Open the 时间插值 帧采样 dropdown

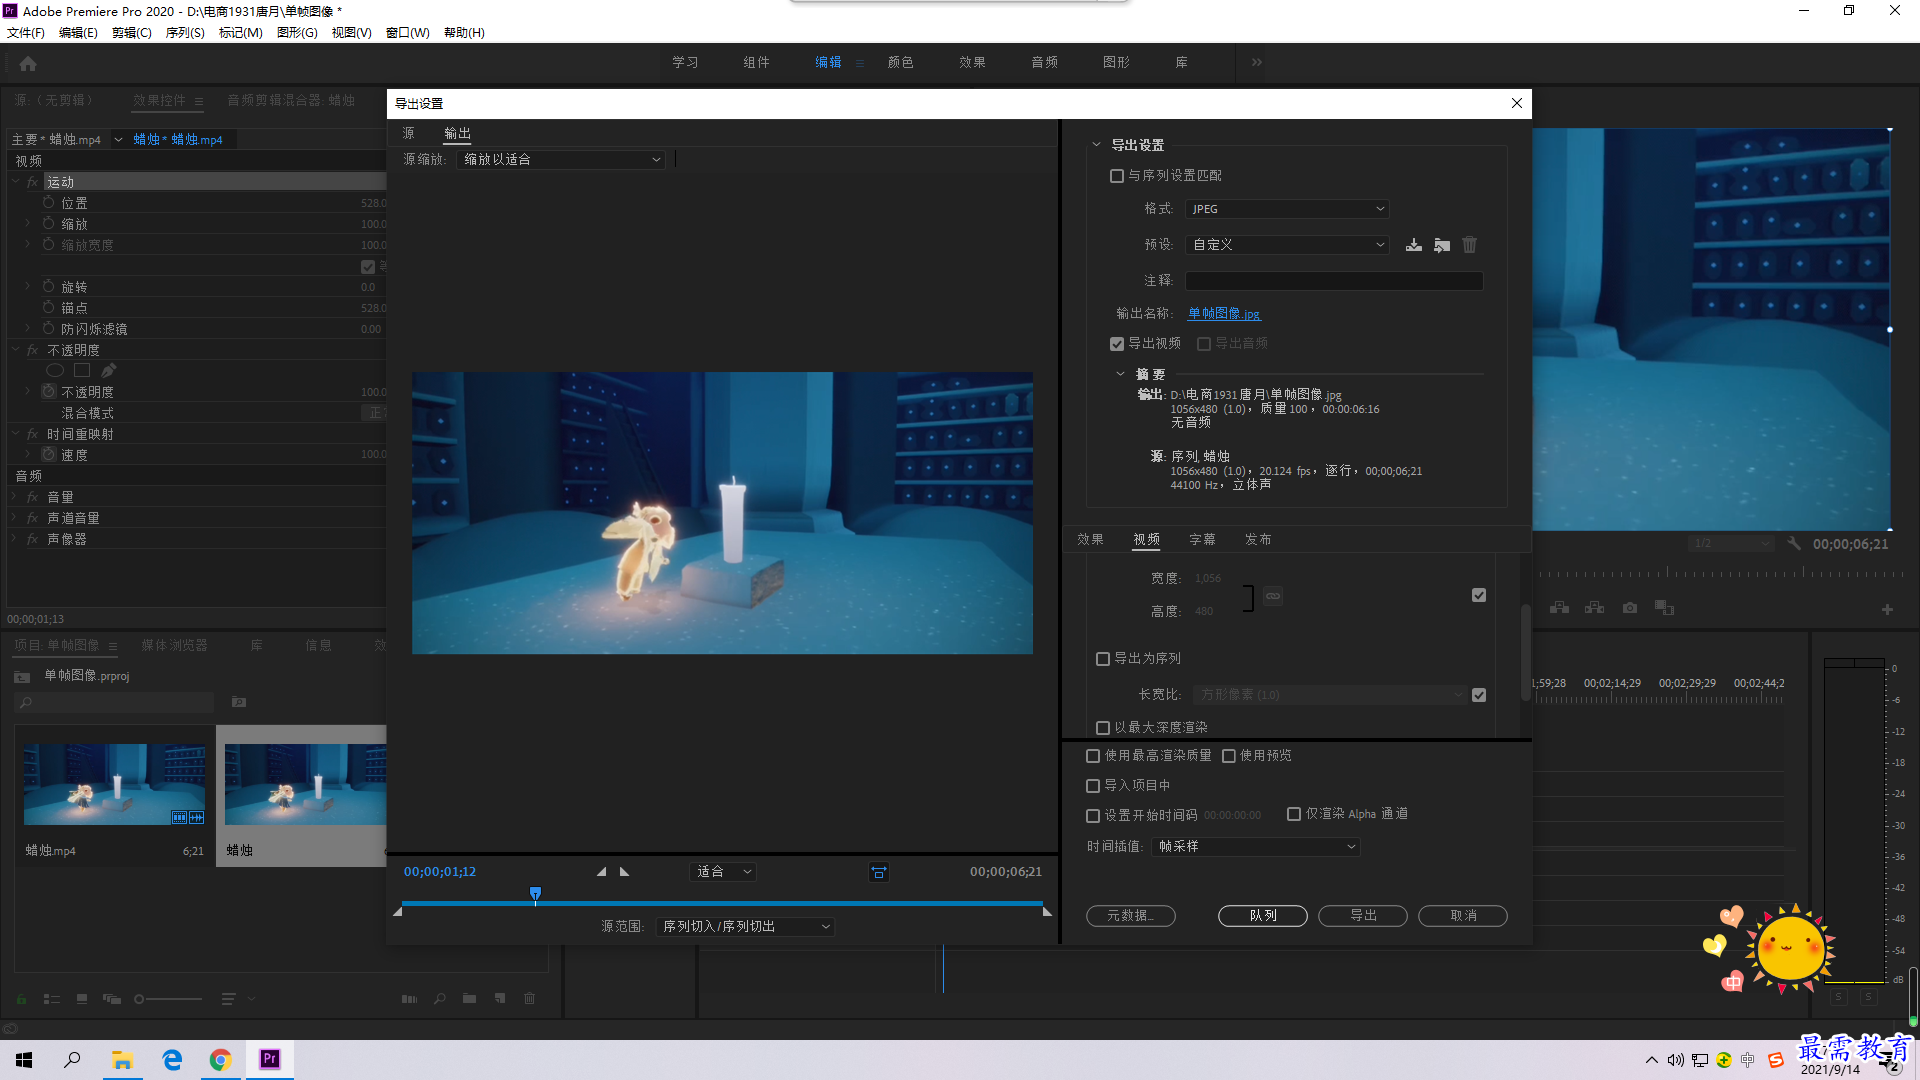click(x=1256, y=847)
